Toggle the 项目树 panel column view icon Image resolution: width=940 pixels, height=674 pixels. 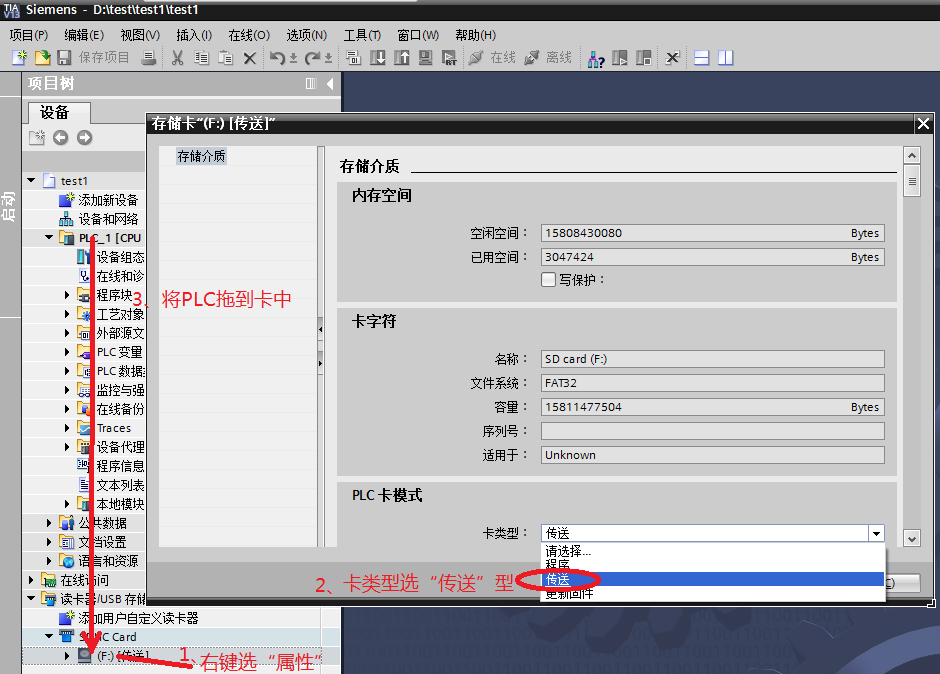(x=311, y=83)
